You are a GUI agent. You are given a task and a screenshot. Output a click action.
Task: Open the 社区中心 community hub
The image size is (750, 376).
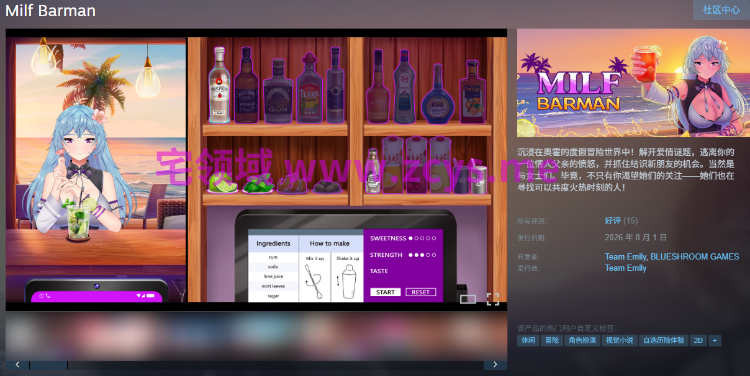click(721, 10)
